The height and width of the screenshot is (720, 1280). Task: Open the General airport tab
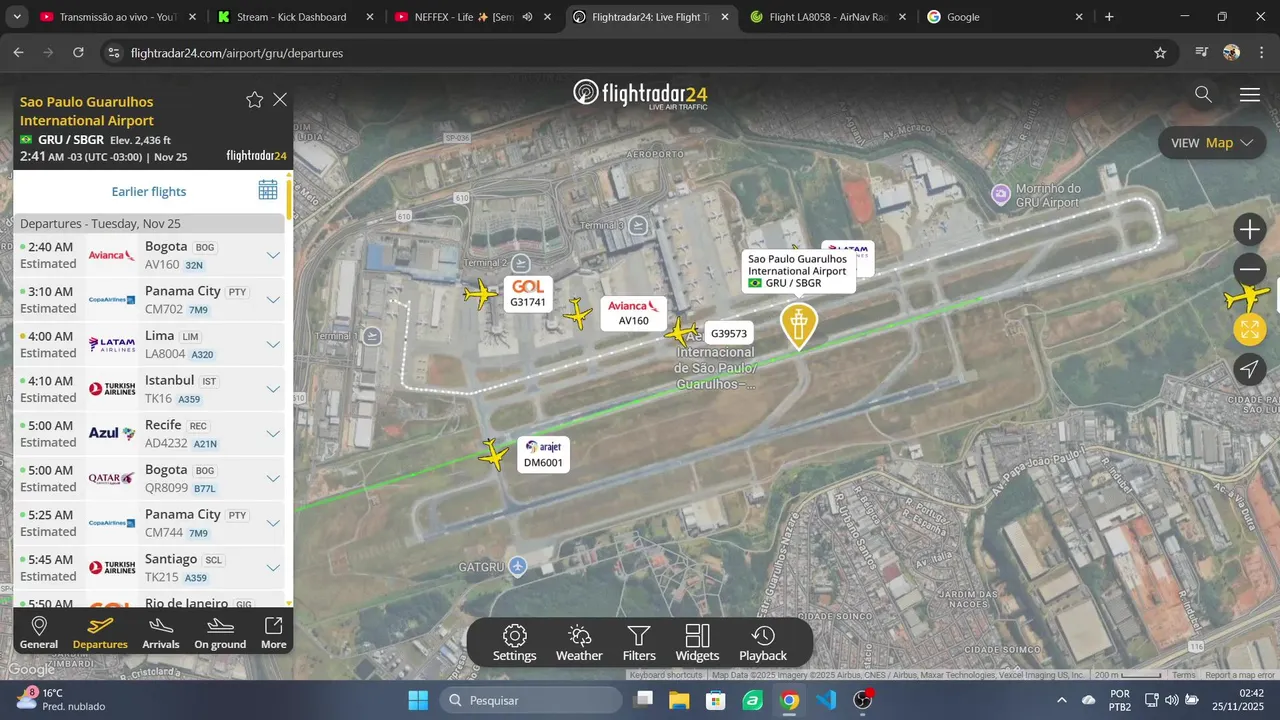pyautogui.click(x=39, y=633)
